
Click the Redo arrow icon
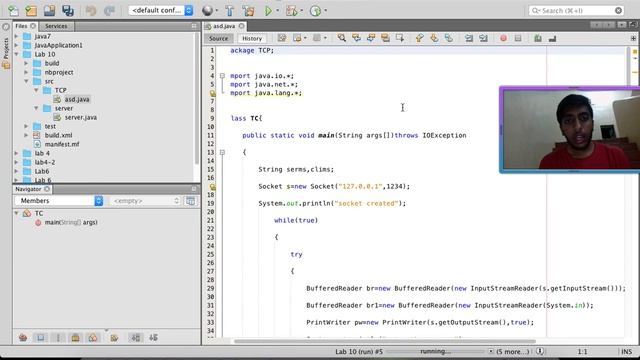[109, 11]
